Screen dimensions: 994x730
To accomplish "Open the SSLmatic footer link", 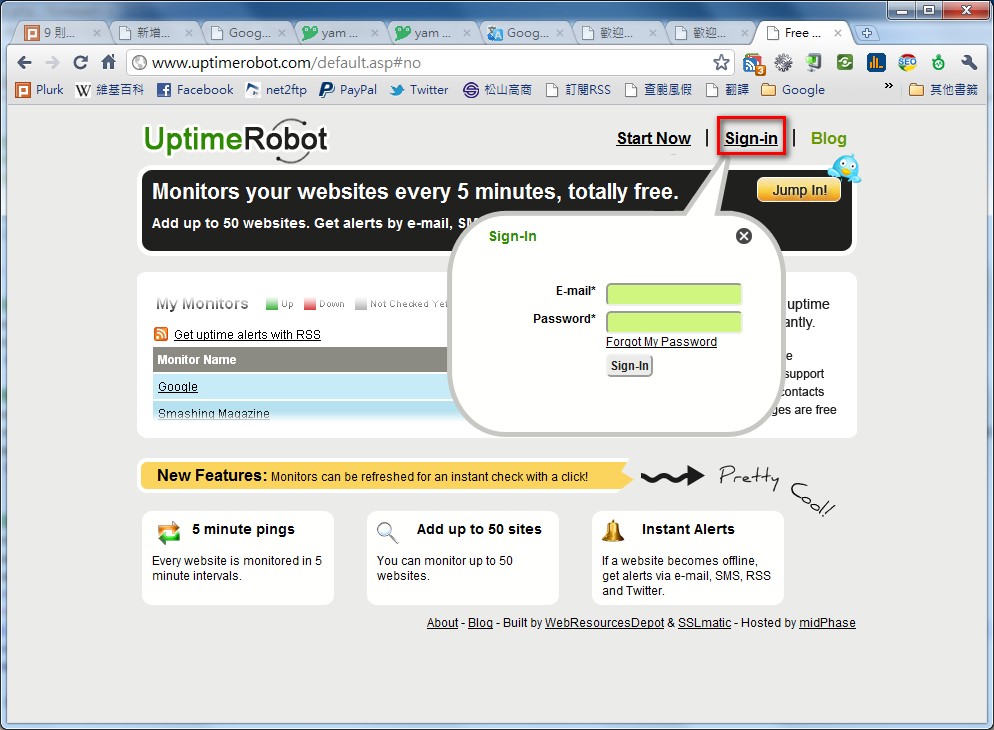I will click(704, 623).
